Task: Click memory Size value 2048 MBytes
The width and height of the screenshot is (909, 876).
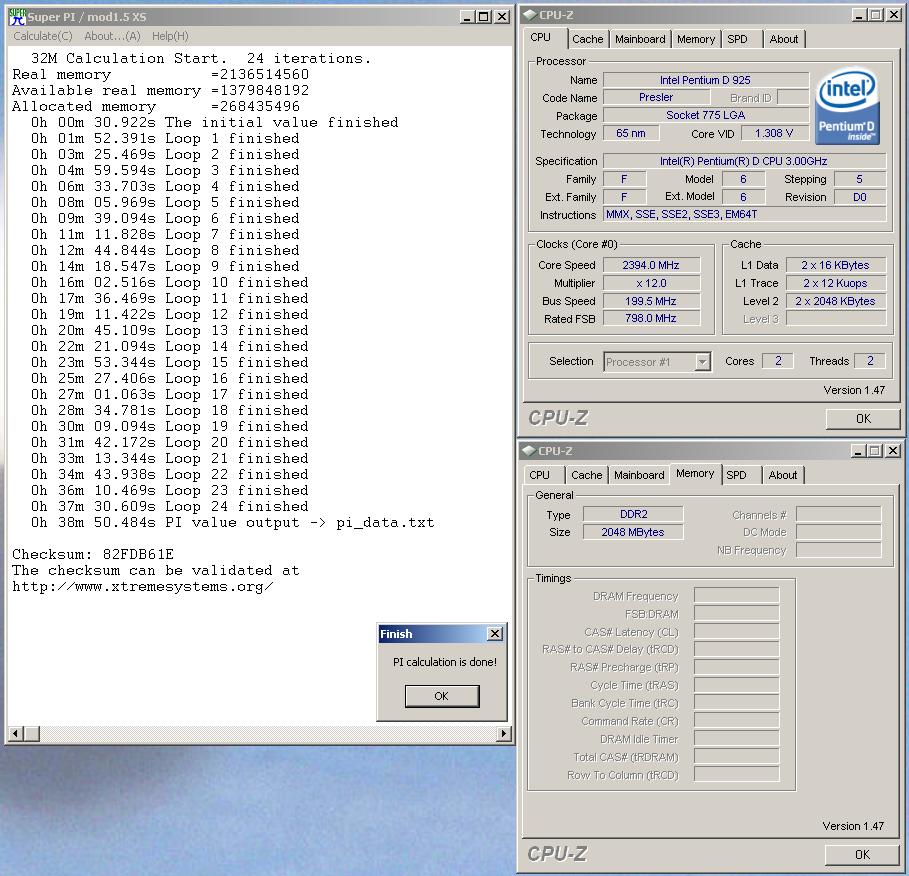Action: click(633, 532)
